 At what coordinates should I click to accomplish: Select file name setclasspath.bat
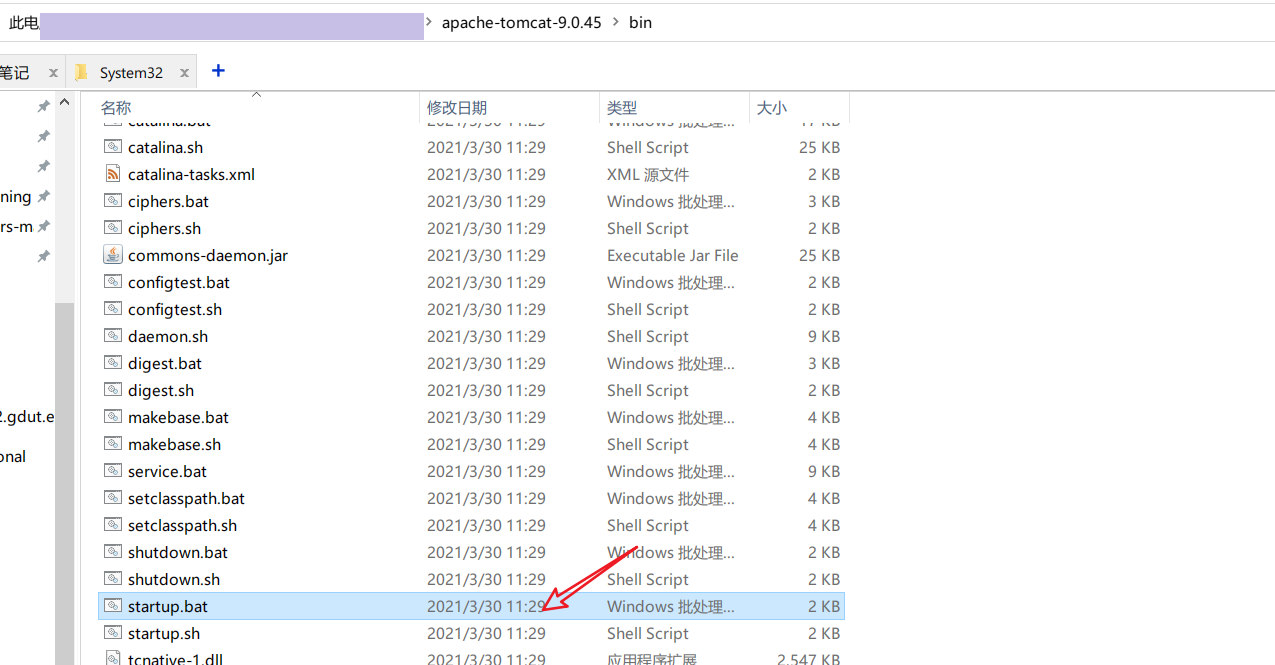186,498
